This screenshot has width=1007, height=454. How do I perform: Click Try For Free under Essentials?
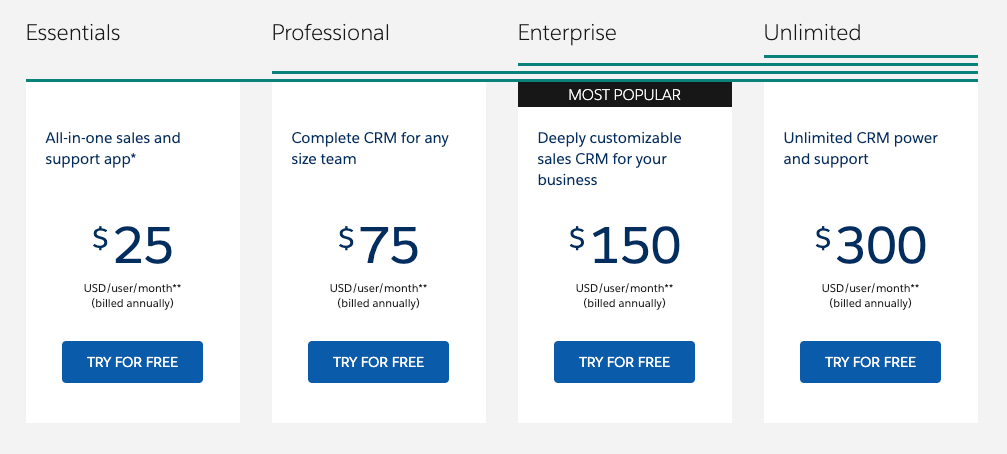(x=132, y=362)
